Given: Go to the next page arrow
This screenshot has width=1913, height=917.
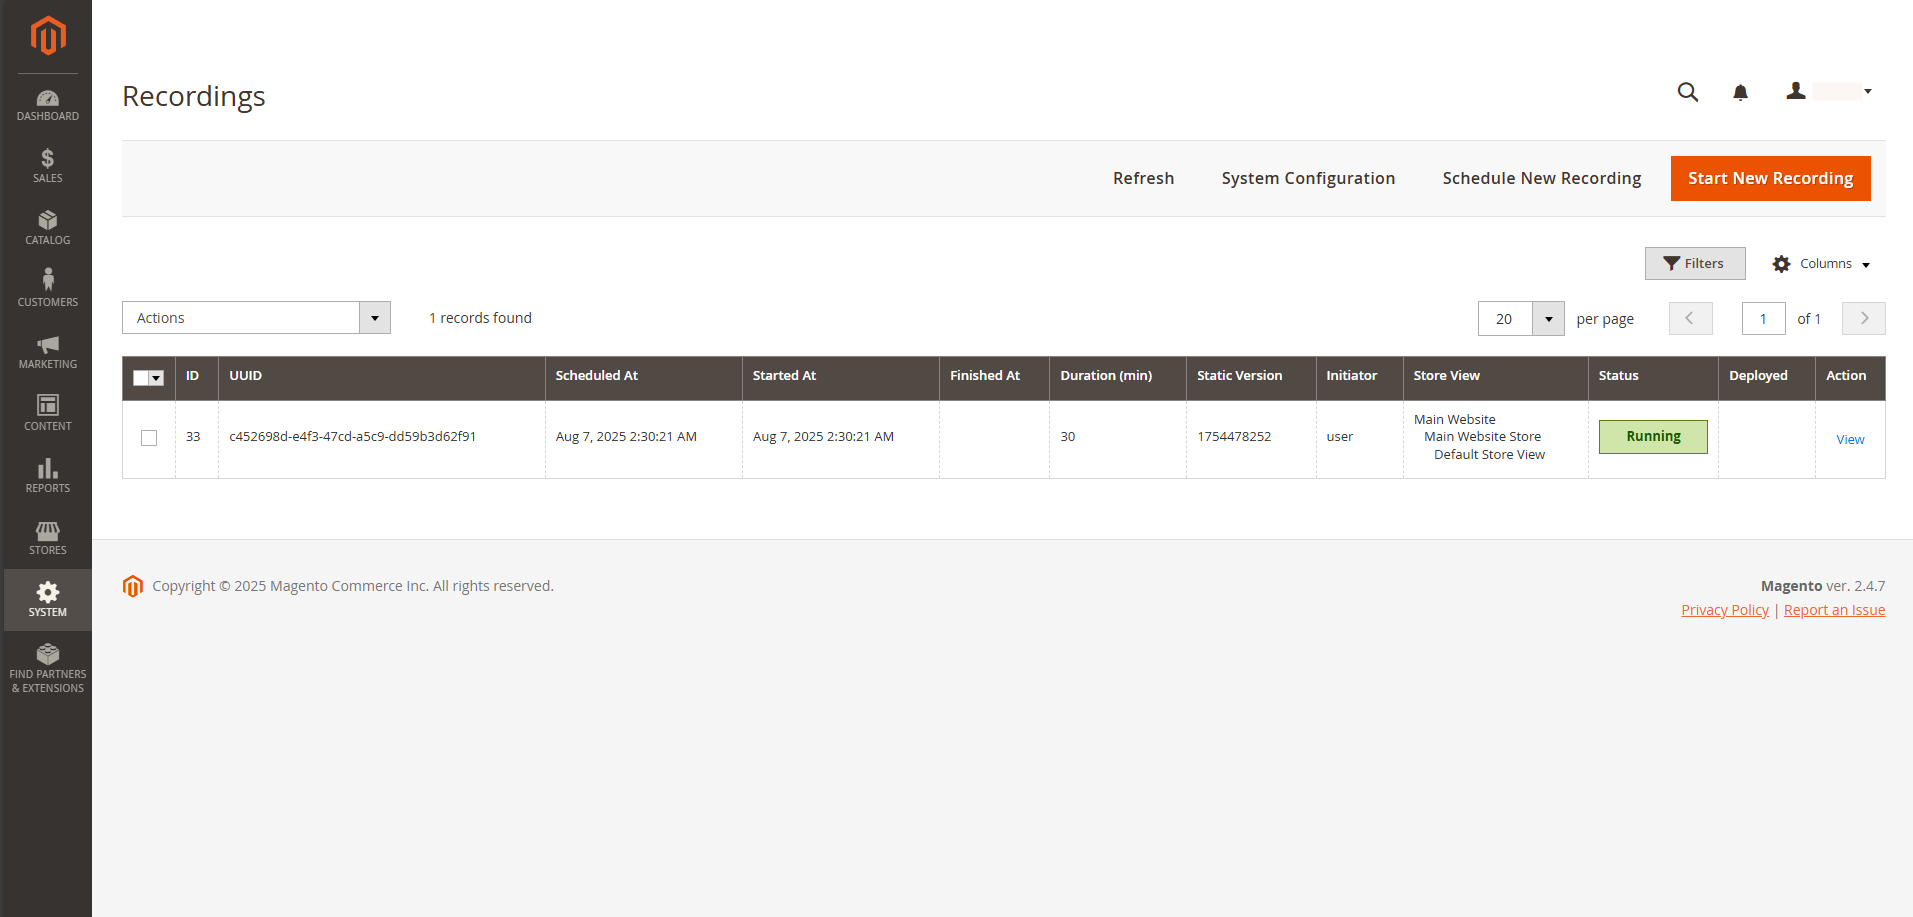Looking at the screenshot, I should [x=1864, y=319].
